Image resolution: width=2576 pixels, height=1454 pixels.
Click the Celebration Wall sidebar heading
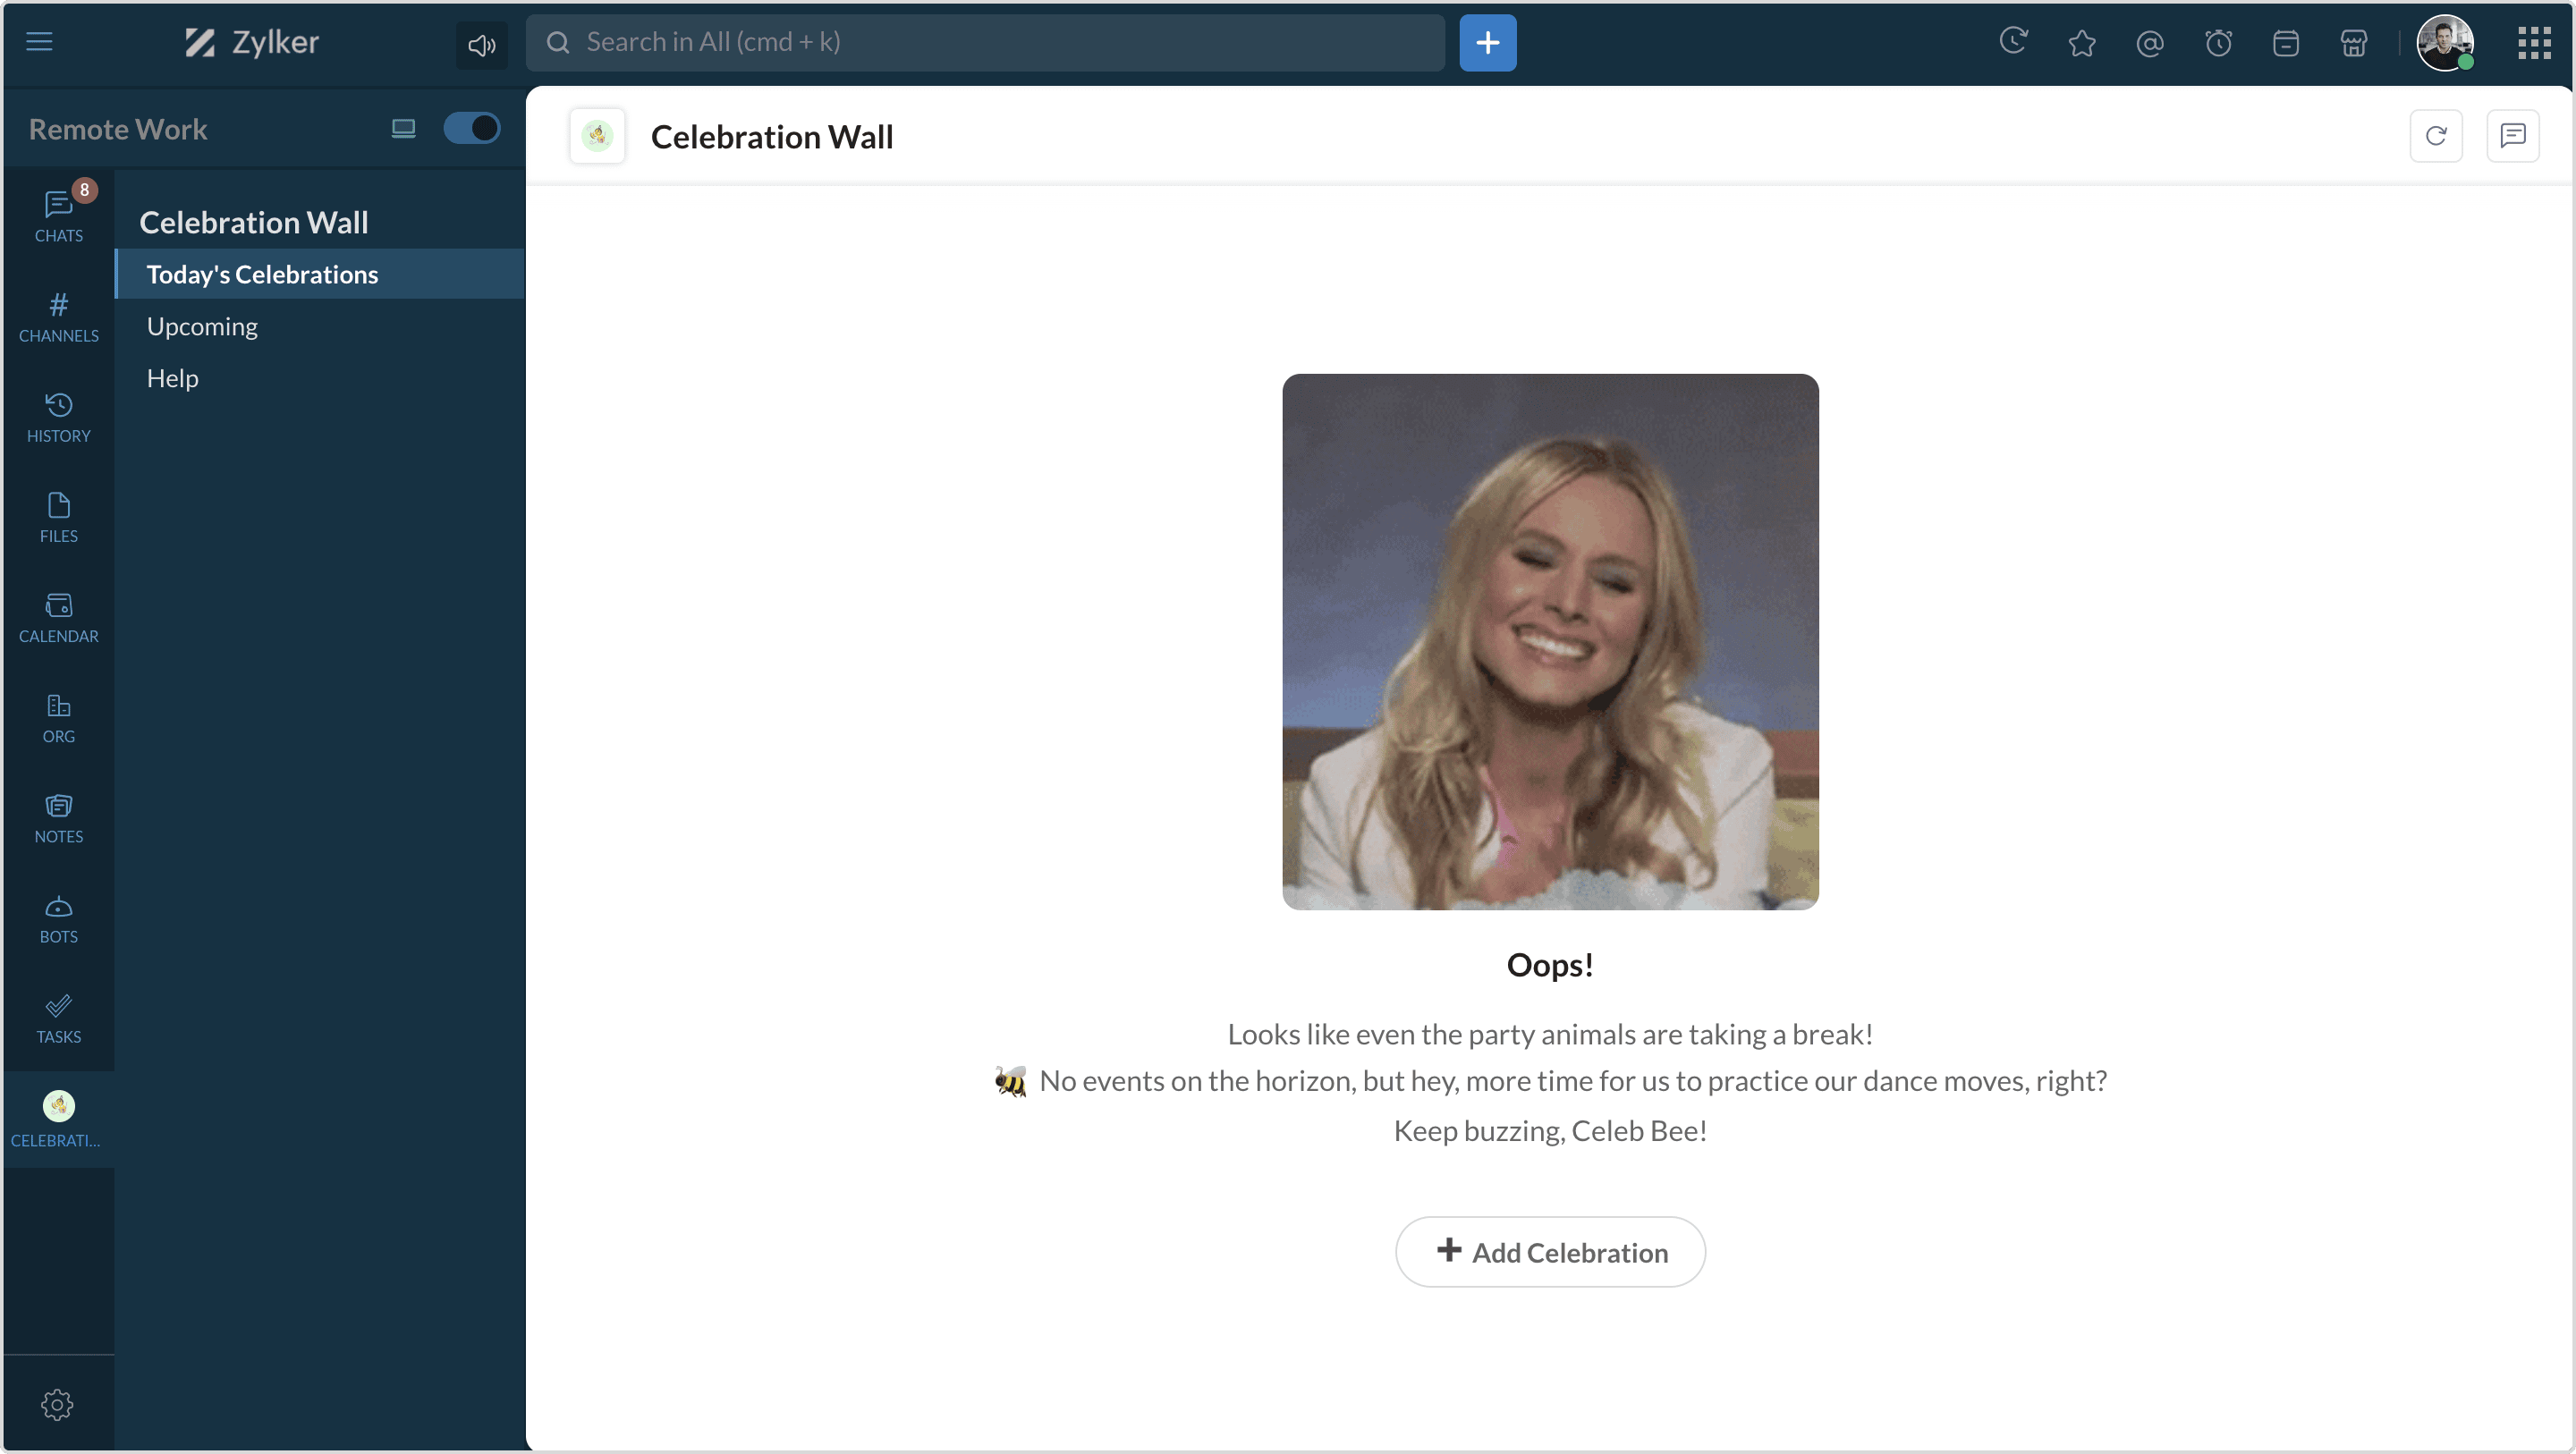click(x=254, y=222)
